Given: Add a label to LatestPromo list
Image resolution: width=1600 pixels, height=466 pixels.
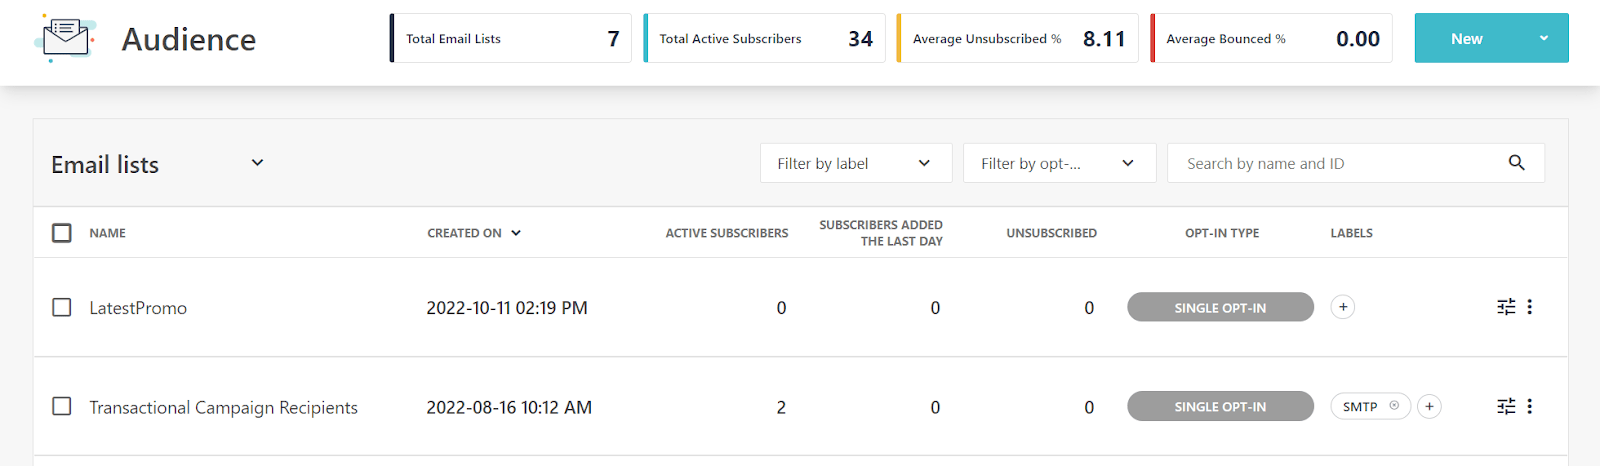Looking at the screenshot, I should pyautogui.click(x=1343, y=307).
